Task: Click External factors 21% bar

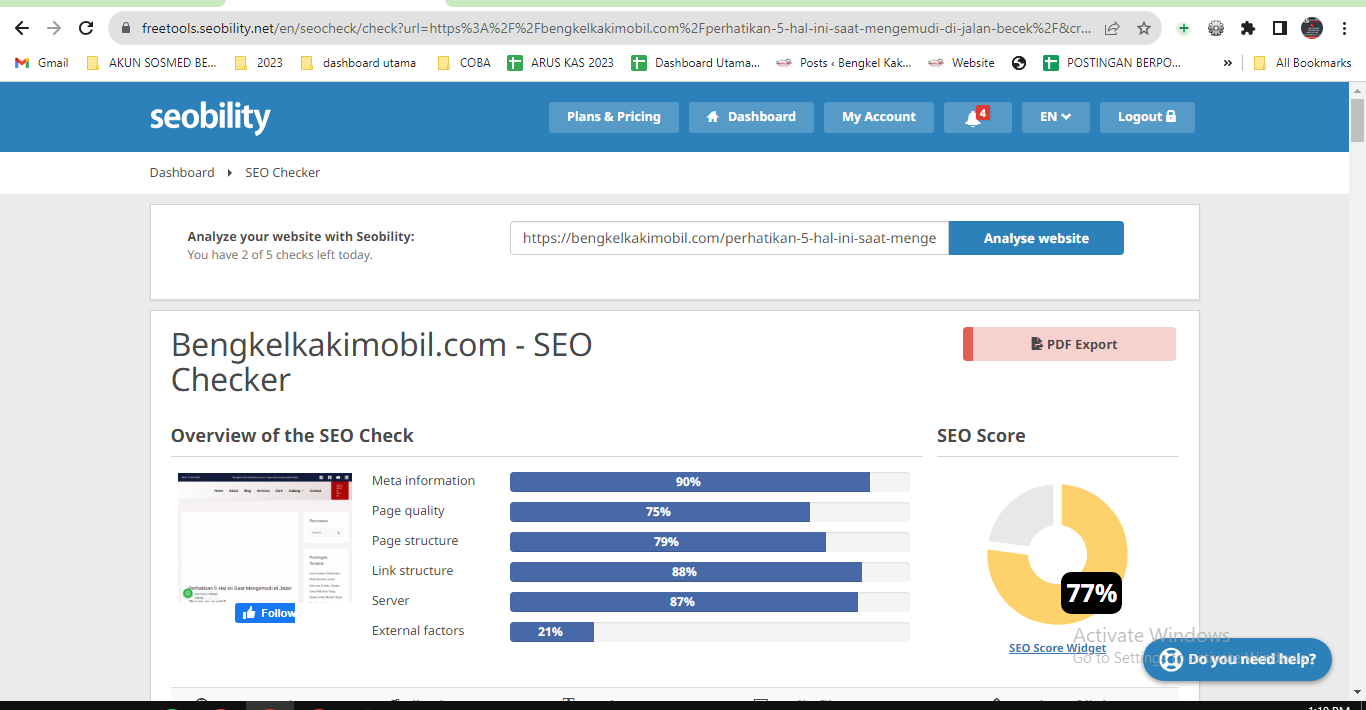Action: pos(710,631)
